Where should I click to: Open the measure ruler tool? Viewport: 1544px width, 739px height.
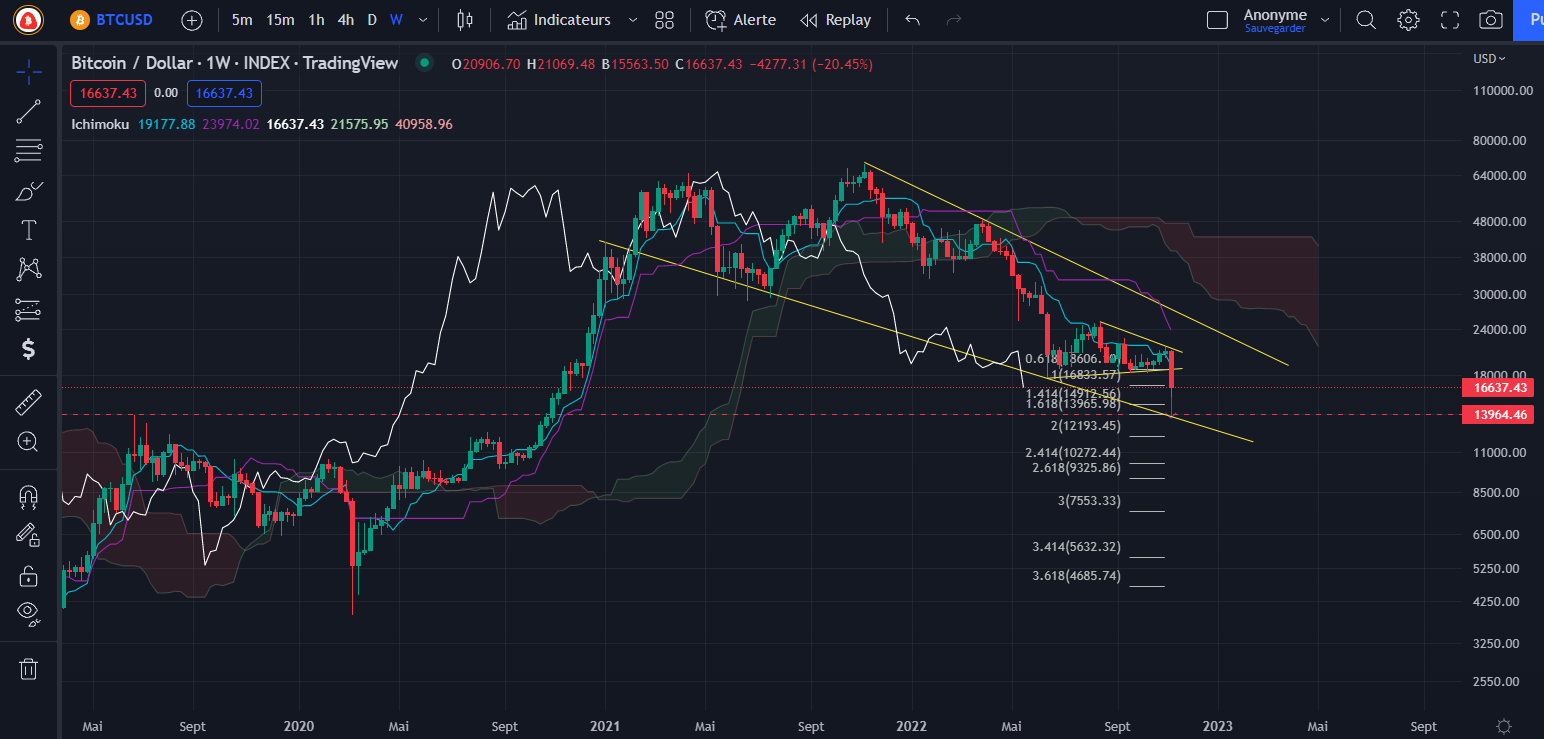28,401
